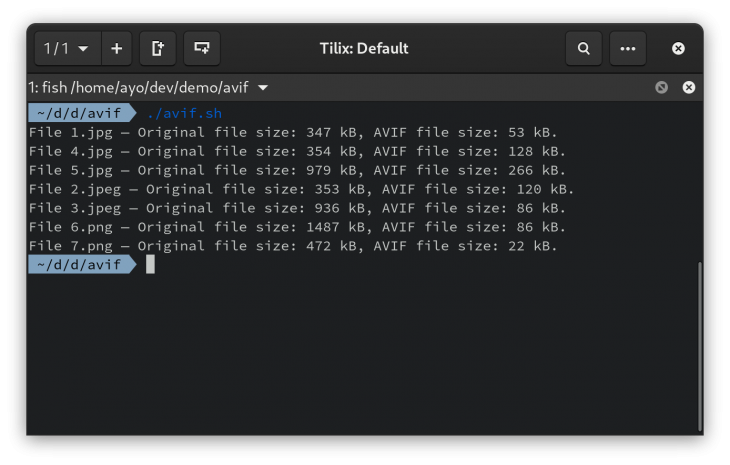Close the Tilix window
The image size is (730, 465).
pos(678,48)
